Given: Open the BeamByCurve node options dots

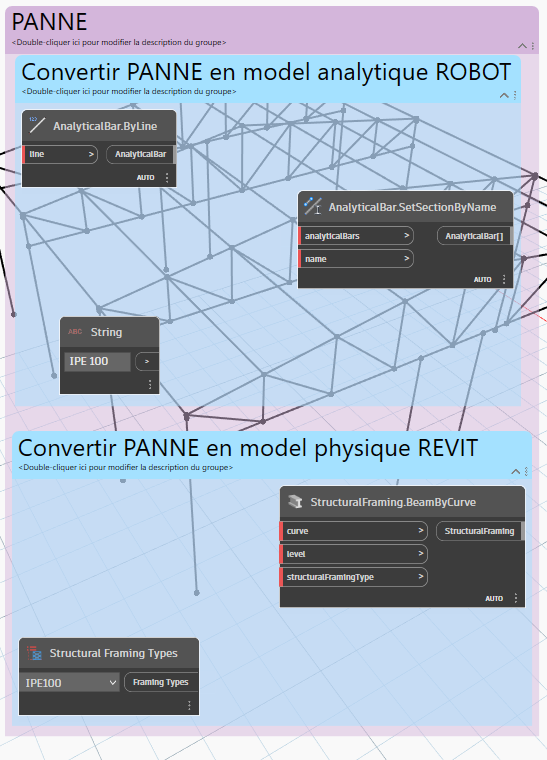Looking at the screenshot, I should click(x=516, y=598).
